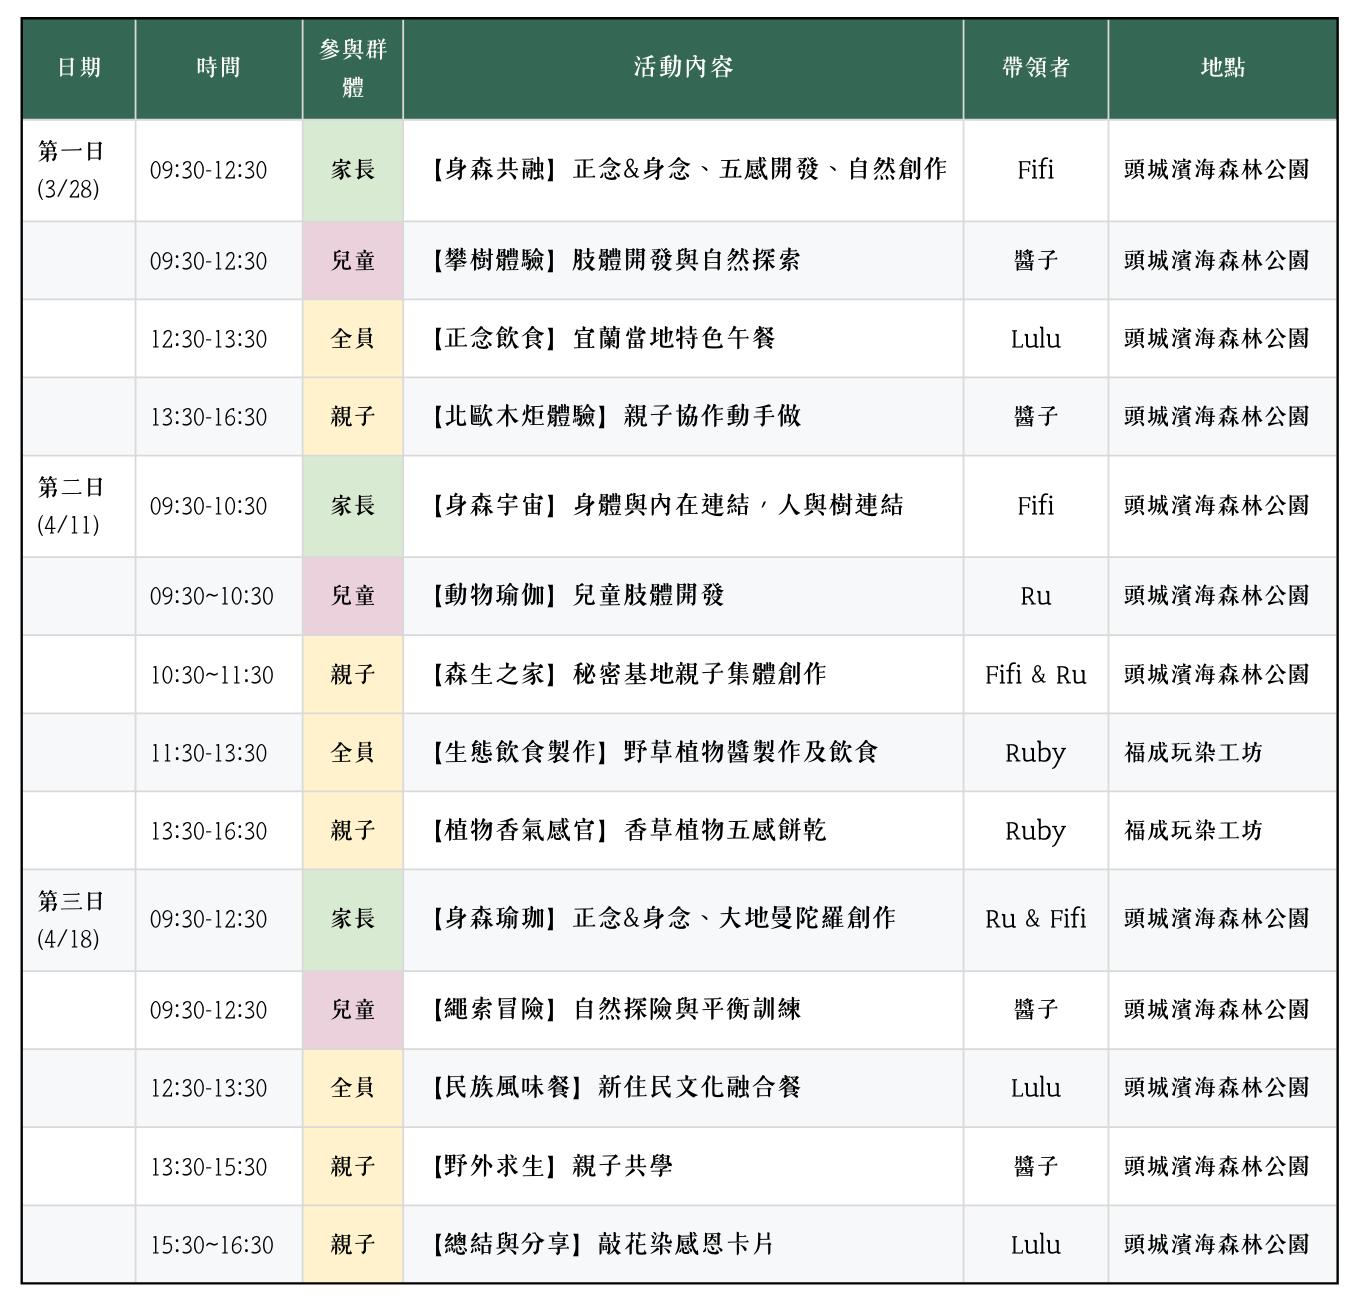This screenshot has width=1371, height=1300.
Task: Click the 活動內容 column header
Action: click(683, 68)
